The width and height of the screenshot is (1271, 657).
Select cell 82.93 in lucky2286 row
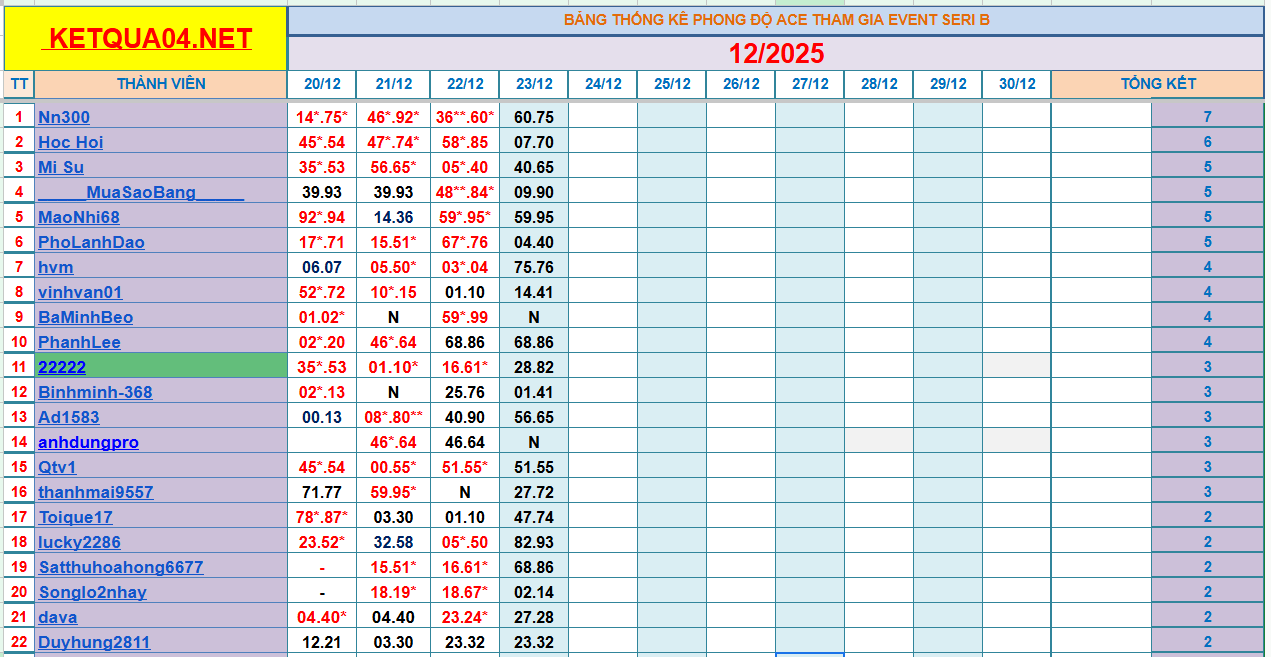pos(534,542)
